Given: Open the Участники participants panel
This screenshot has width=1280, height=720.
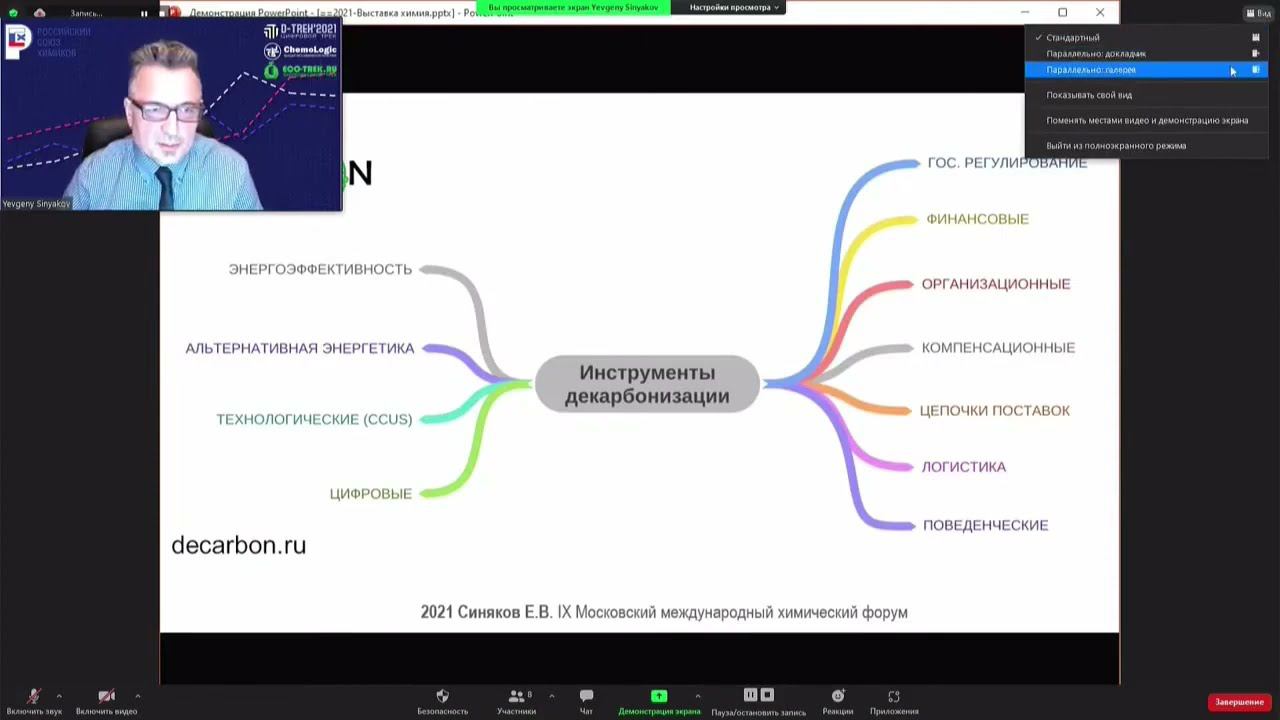Looking at the screenshot, I should point(517,696).
